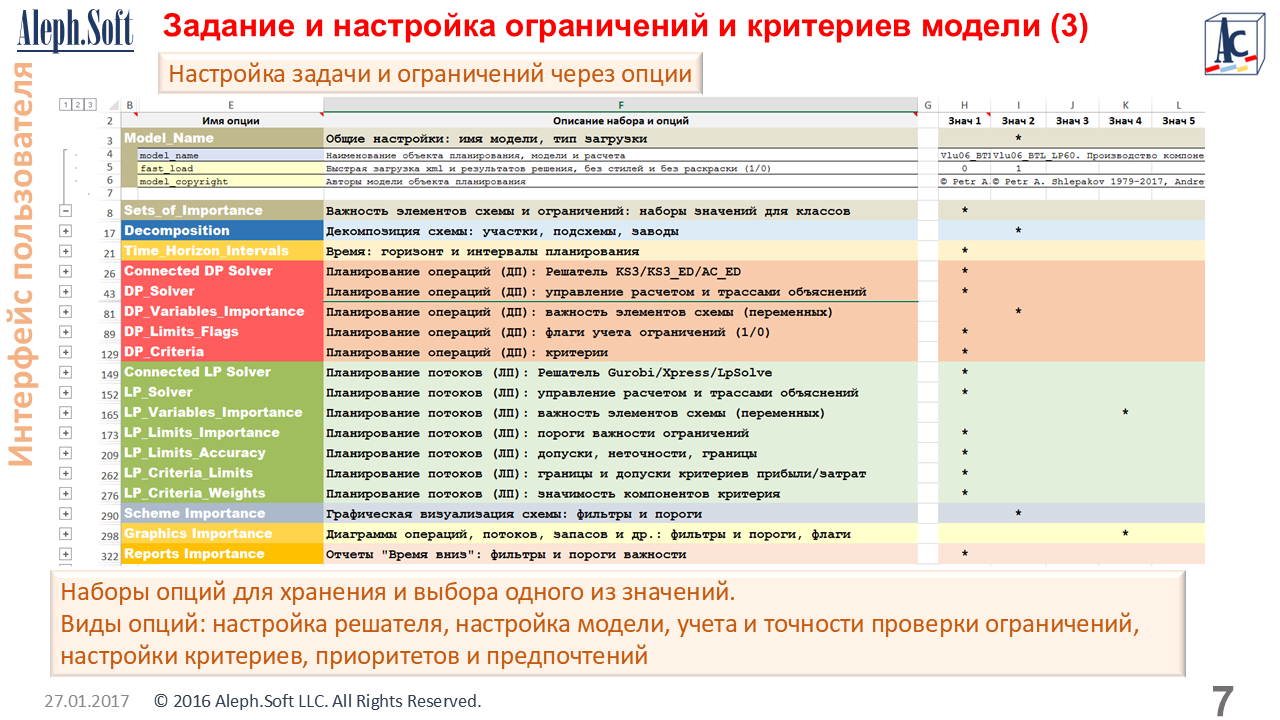Select the Знач 1 header cell
The height and width of the screenshot is (720, 1280).
[x=964, y=121]
